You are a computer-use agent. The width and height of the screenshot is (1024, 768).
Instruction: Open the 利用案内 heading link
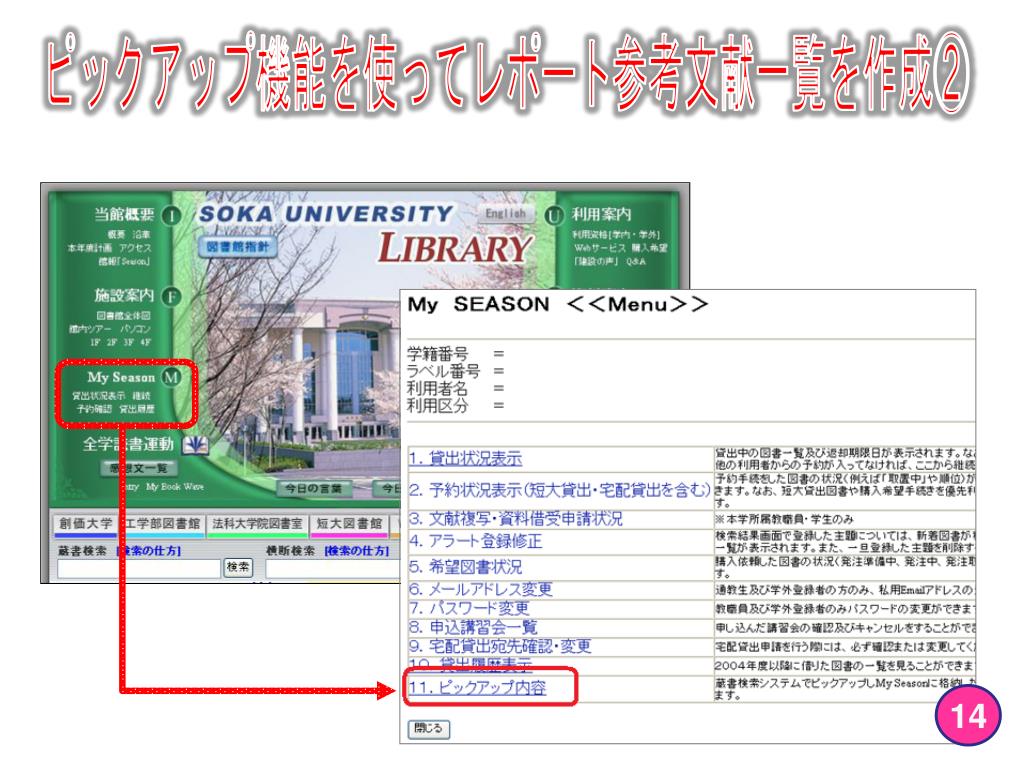click(601, 214)
